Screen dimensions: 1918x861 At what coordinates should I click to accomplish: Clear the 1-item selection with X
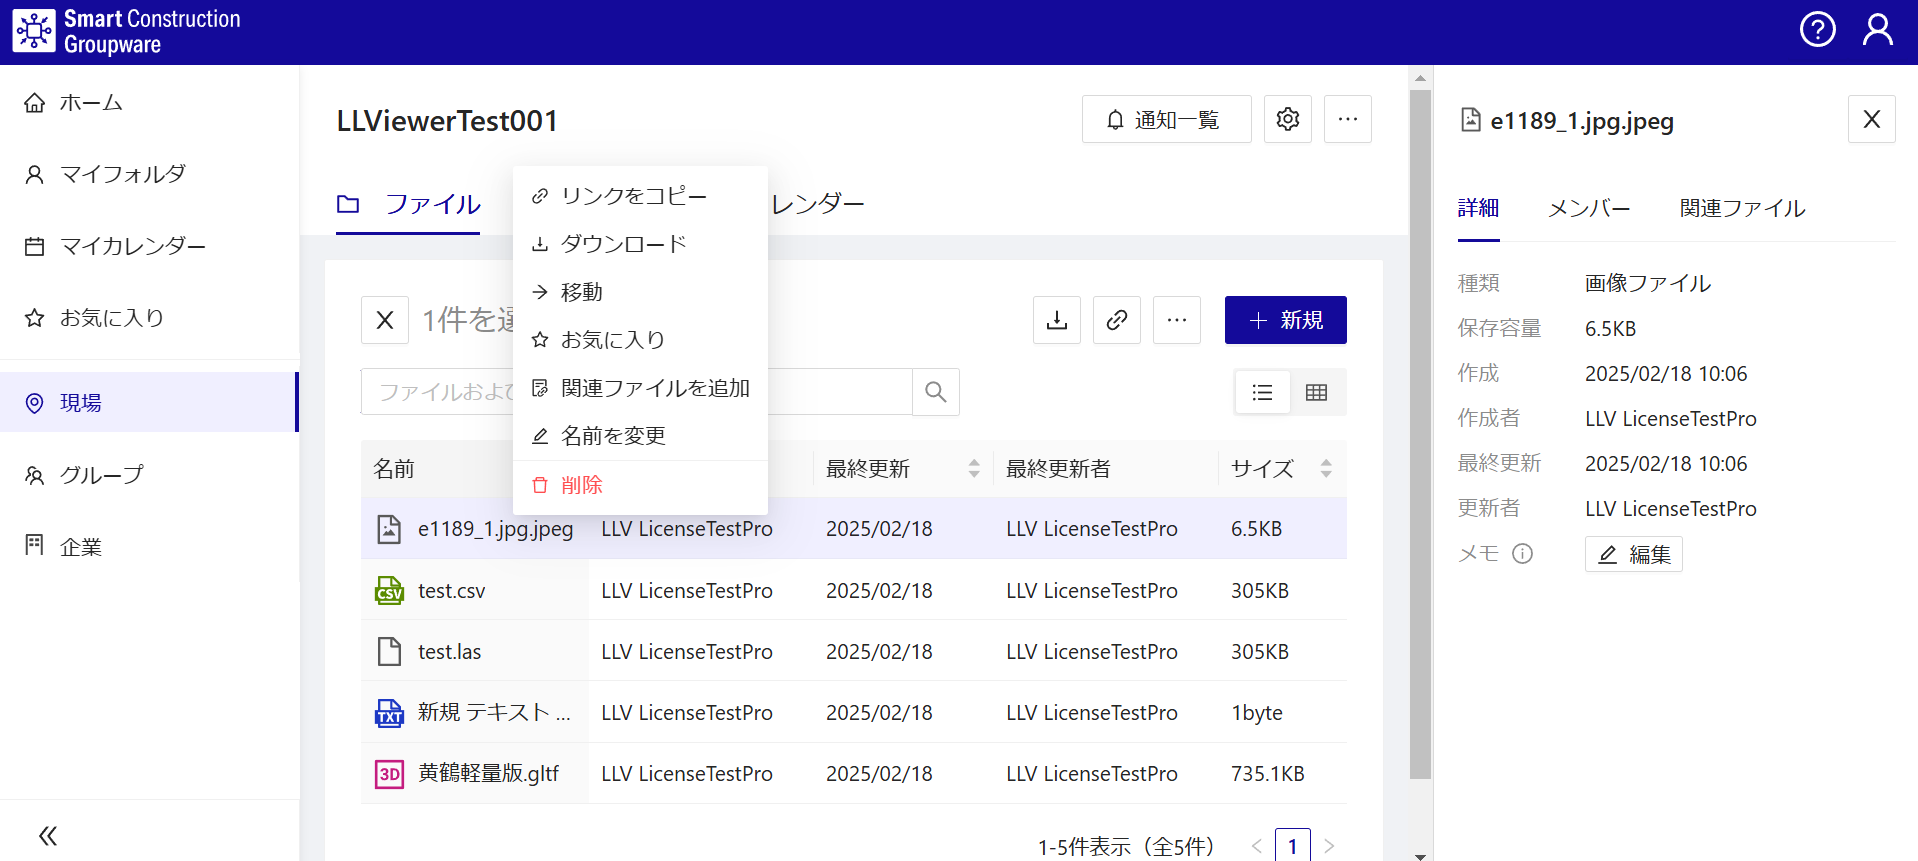pyautogui.click(x=385, y=320)
